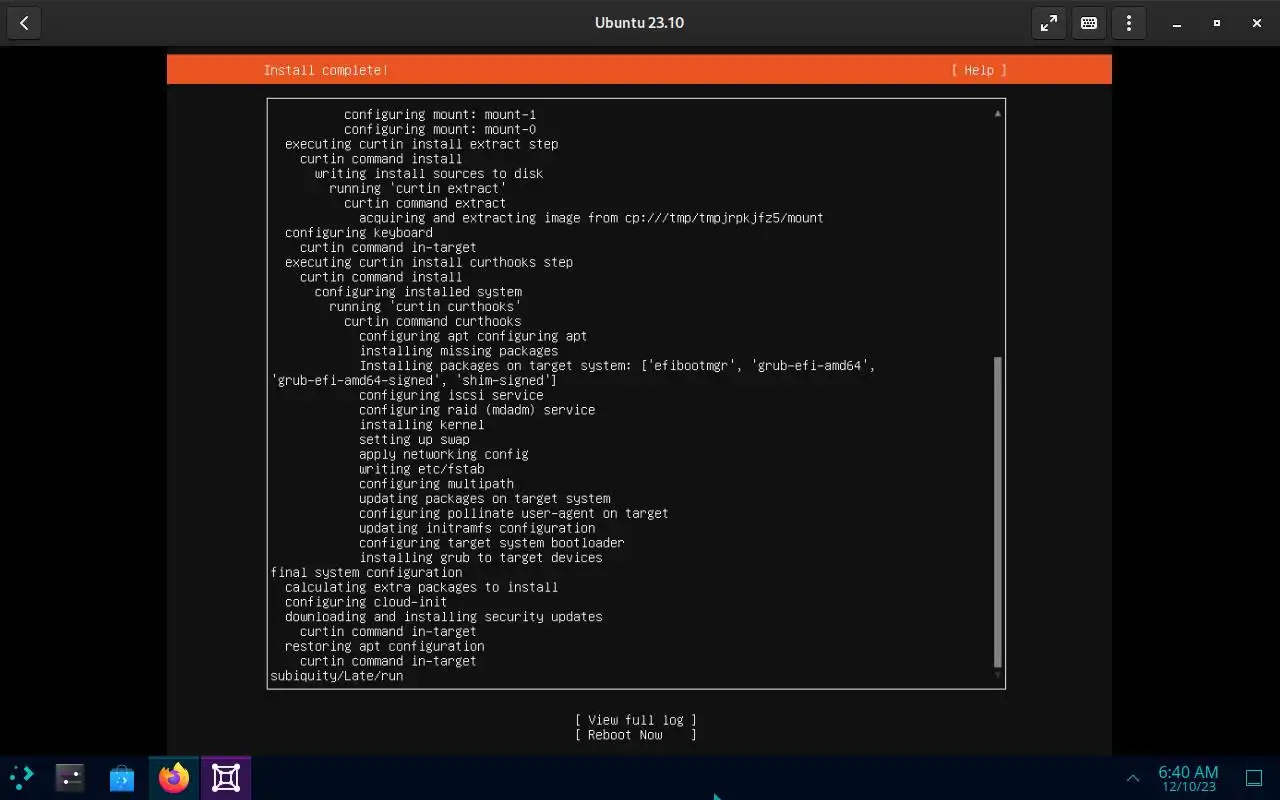Close the Ubuntu 23.10 window
The image size is (1280, 800).
(x=1257, y=23)
